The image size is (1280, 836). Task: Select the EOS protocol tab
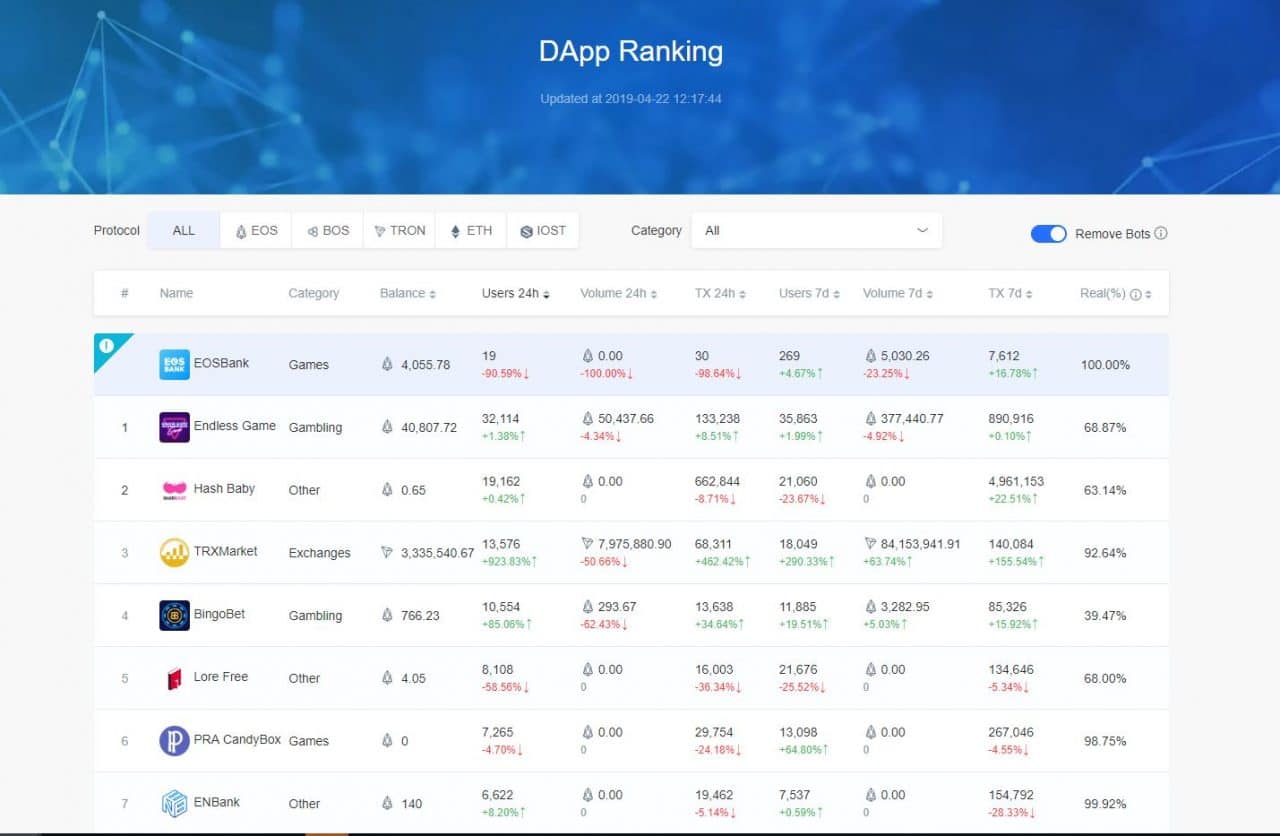(256, 230)
